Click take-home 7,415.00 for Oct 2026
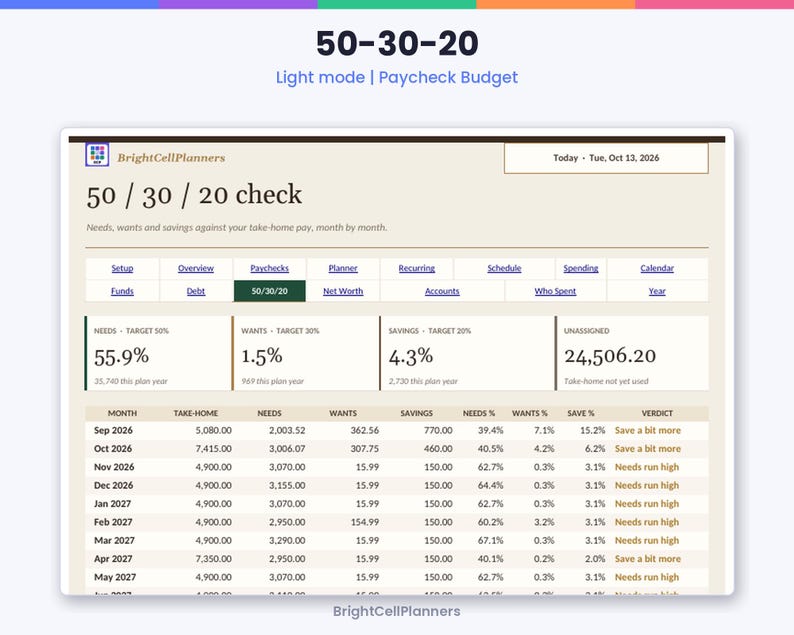The height and width of the screenshot is (635, 794). coord(214,449)
